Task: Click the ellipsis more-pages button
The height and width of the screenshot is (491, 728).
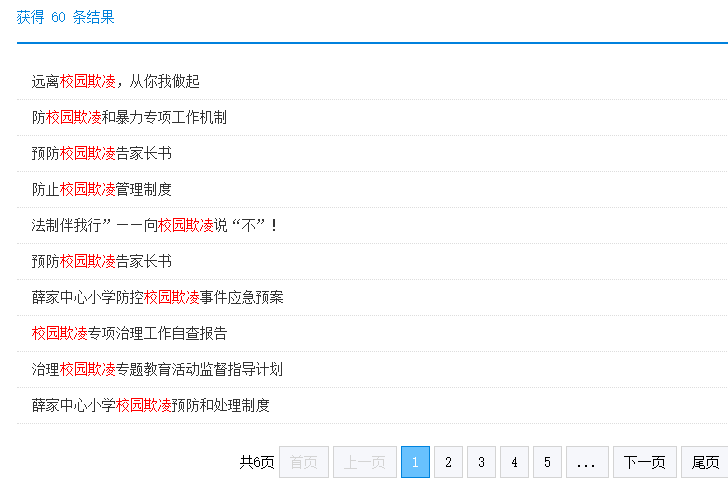Action: coord(587,462)
